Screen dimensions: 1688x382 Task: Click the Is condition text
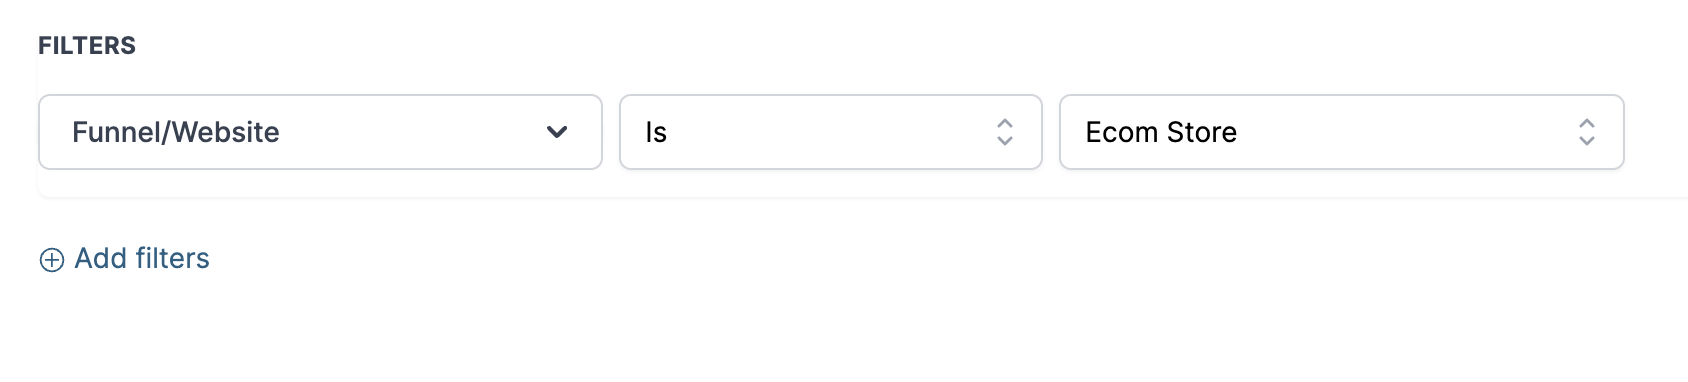(656, 132)
